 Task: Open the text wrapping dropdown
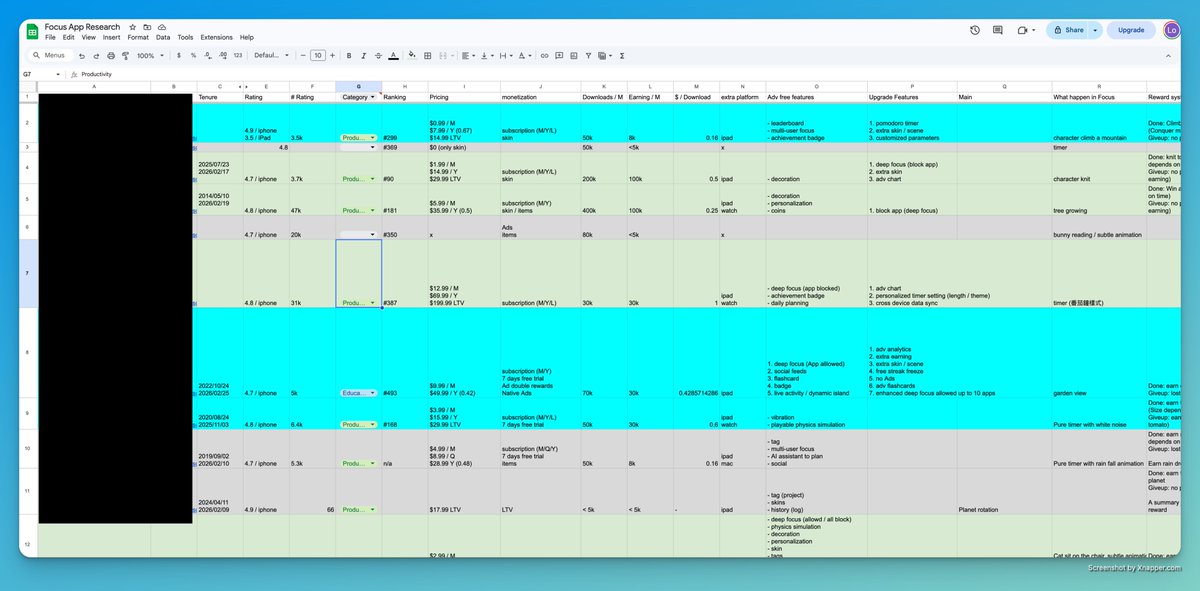click(x=505, y=55)
